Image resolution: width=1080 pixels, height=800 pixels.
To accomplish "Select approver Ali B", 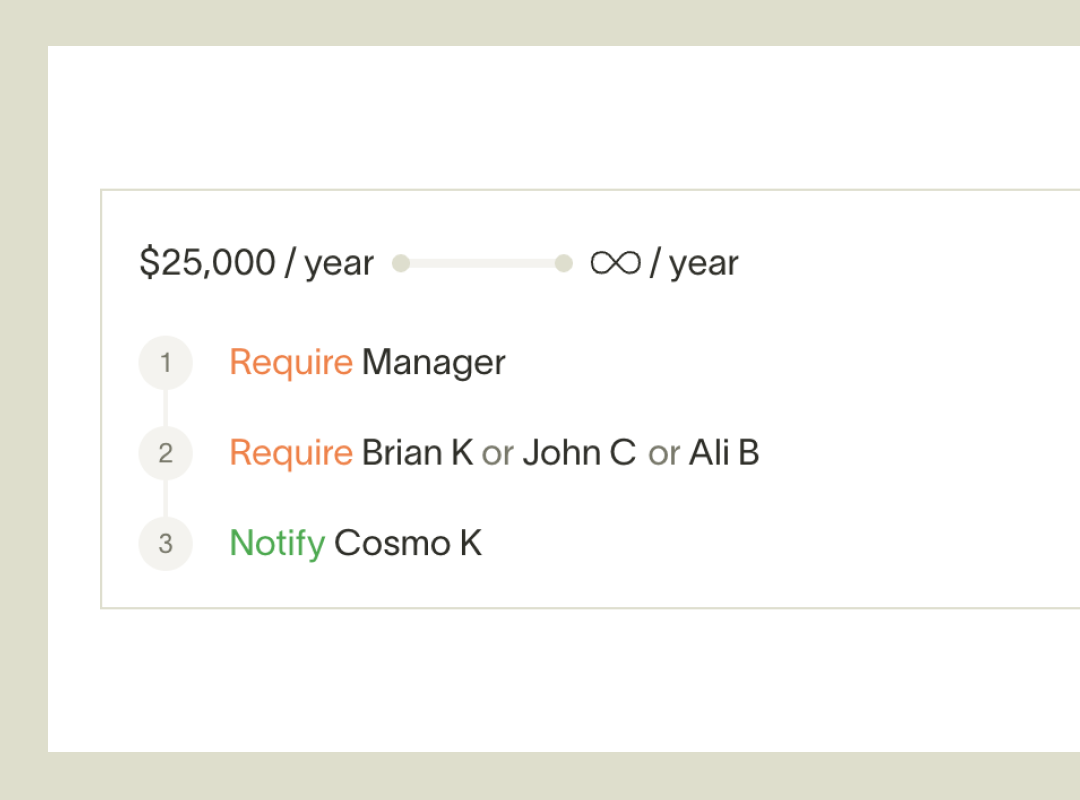I will pos(724,453).
